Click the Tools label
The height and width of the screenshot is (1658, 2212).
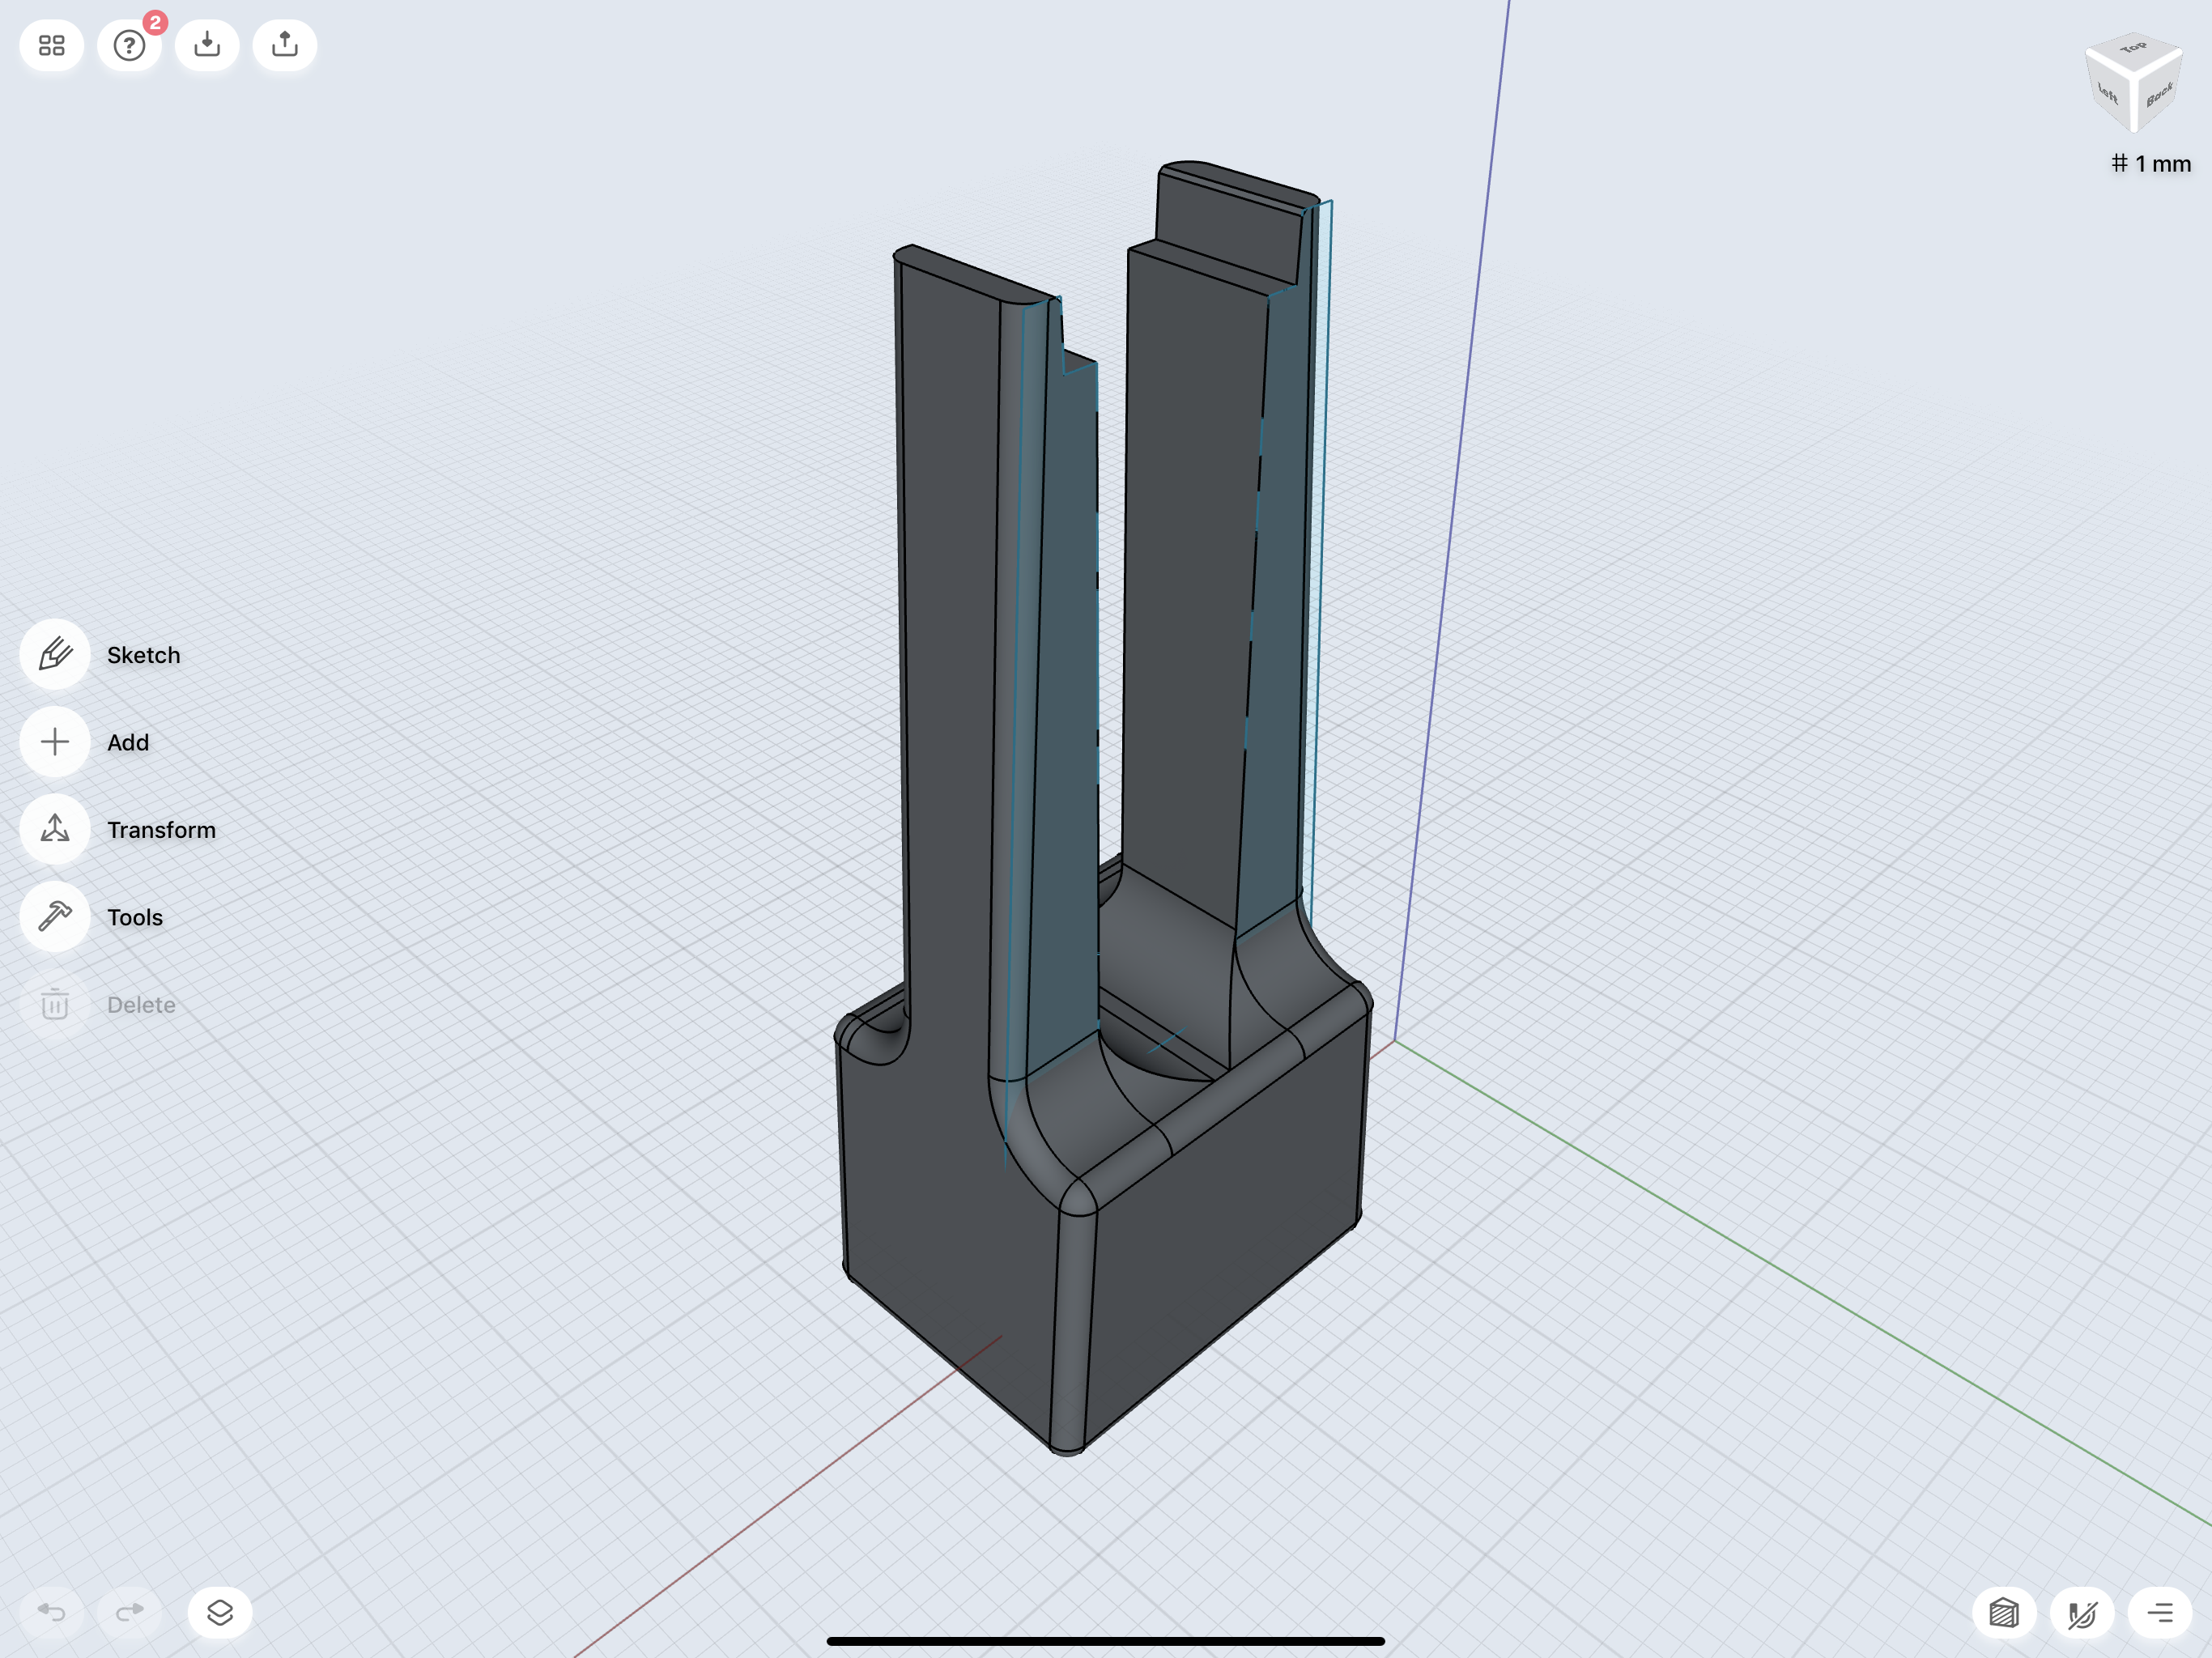tap(135, 917)
